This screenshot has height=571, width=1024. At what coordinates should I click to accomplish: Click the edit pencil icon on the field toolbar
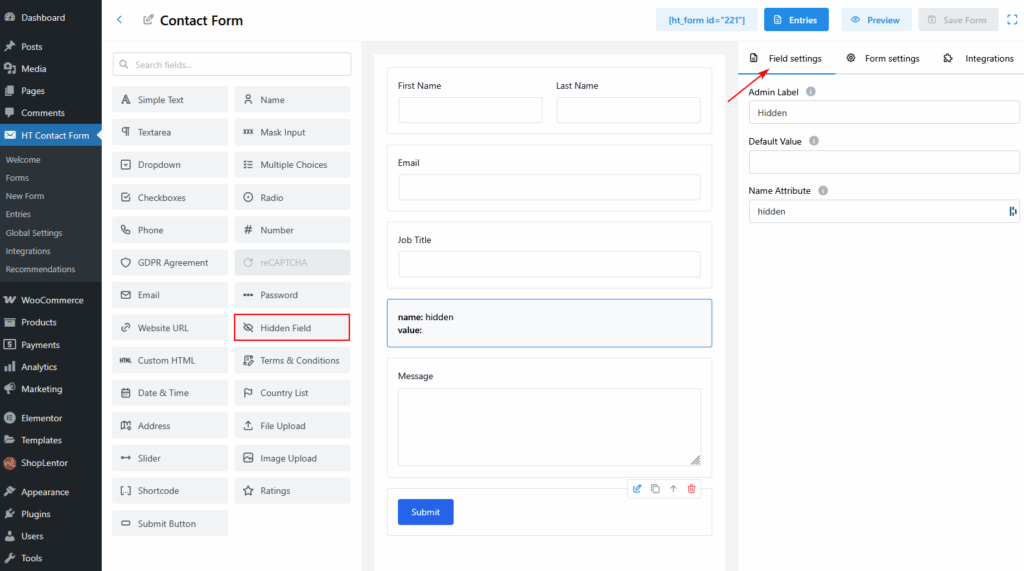[x=637, y=488]
